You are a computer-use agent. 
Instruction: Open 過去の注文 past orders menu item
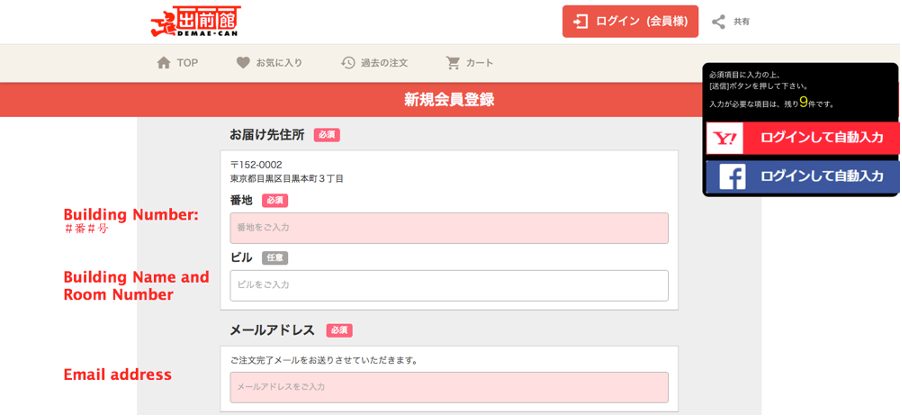(384, 63)
